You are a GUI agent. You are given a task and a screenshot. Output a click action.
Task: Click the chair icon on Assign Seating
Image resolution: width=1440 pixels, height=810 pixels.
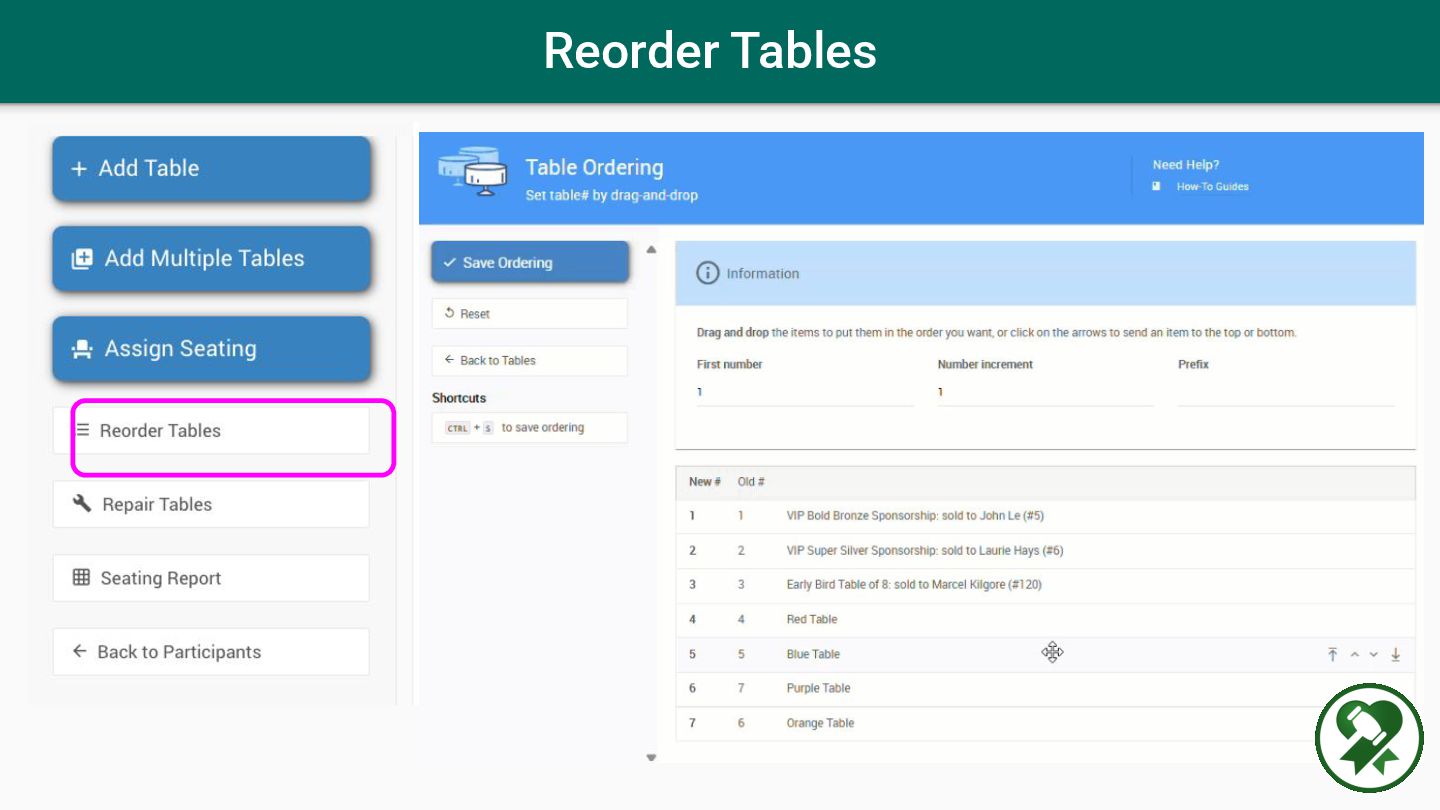click(82, 349)
